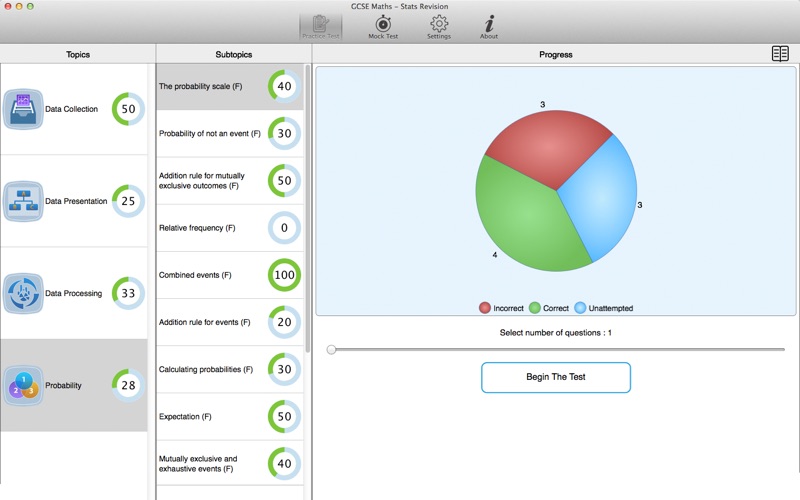Click the red Incorrect pie slice

coord(548,148)
